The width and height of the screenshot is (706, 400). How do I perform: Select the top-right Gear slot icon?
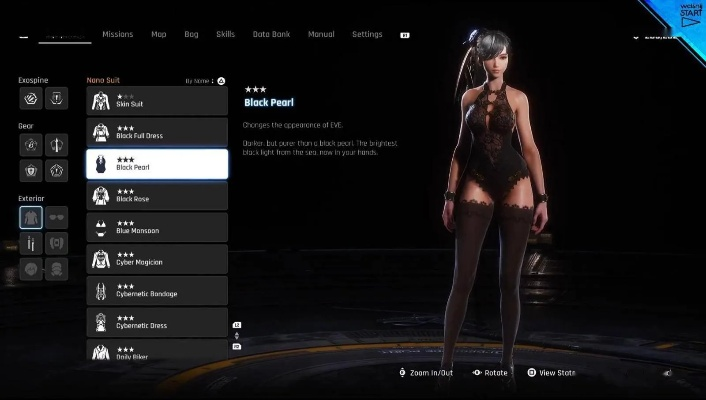pyautogui.click(x=57, y=145)
